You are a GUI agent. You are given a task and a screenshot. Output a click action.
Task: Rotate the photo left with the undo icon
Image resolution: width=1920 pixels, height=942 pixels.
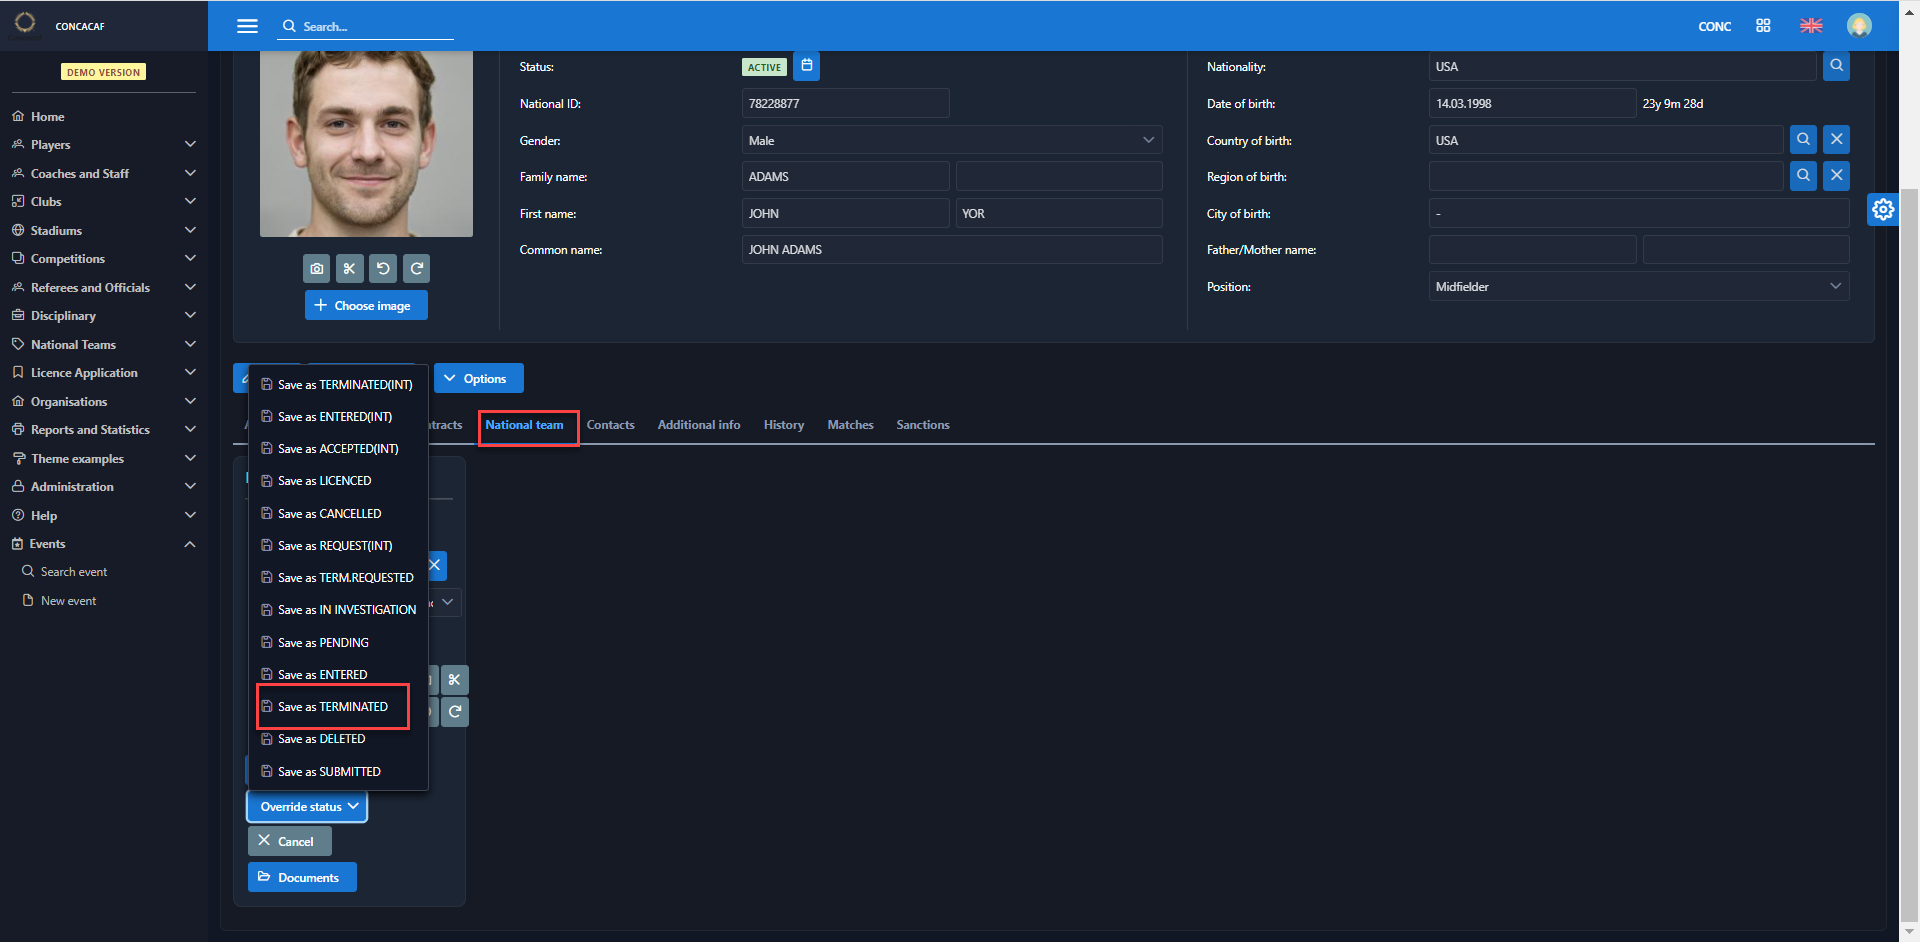pyautogui.click(x=383, y=268)
